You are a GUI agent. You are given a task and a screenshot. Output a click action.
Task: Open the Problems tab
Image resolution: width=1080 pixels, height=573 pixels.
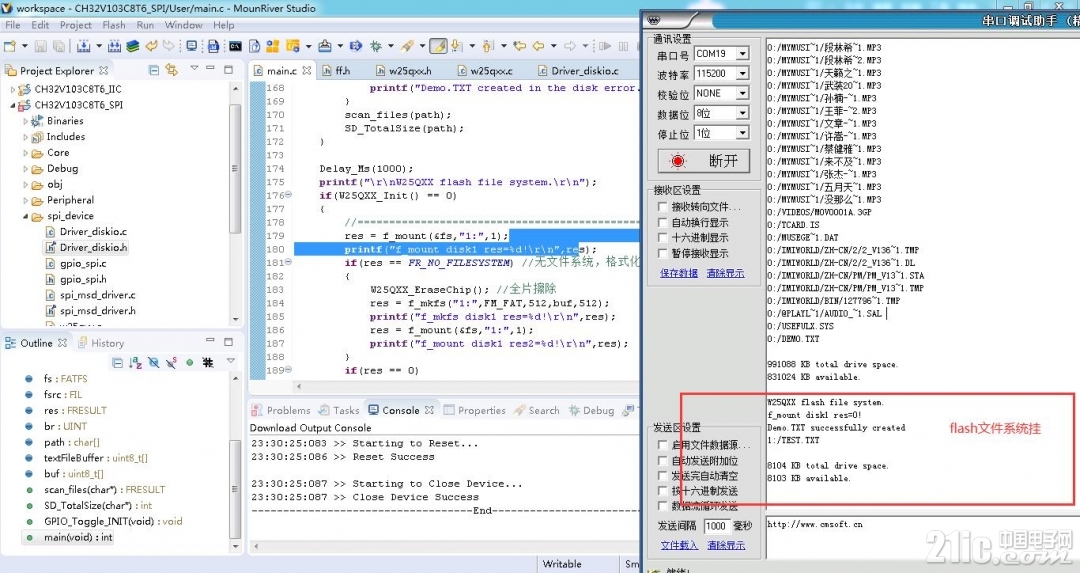pos(281,410)
